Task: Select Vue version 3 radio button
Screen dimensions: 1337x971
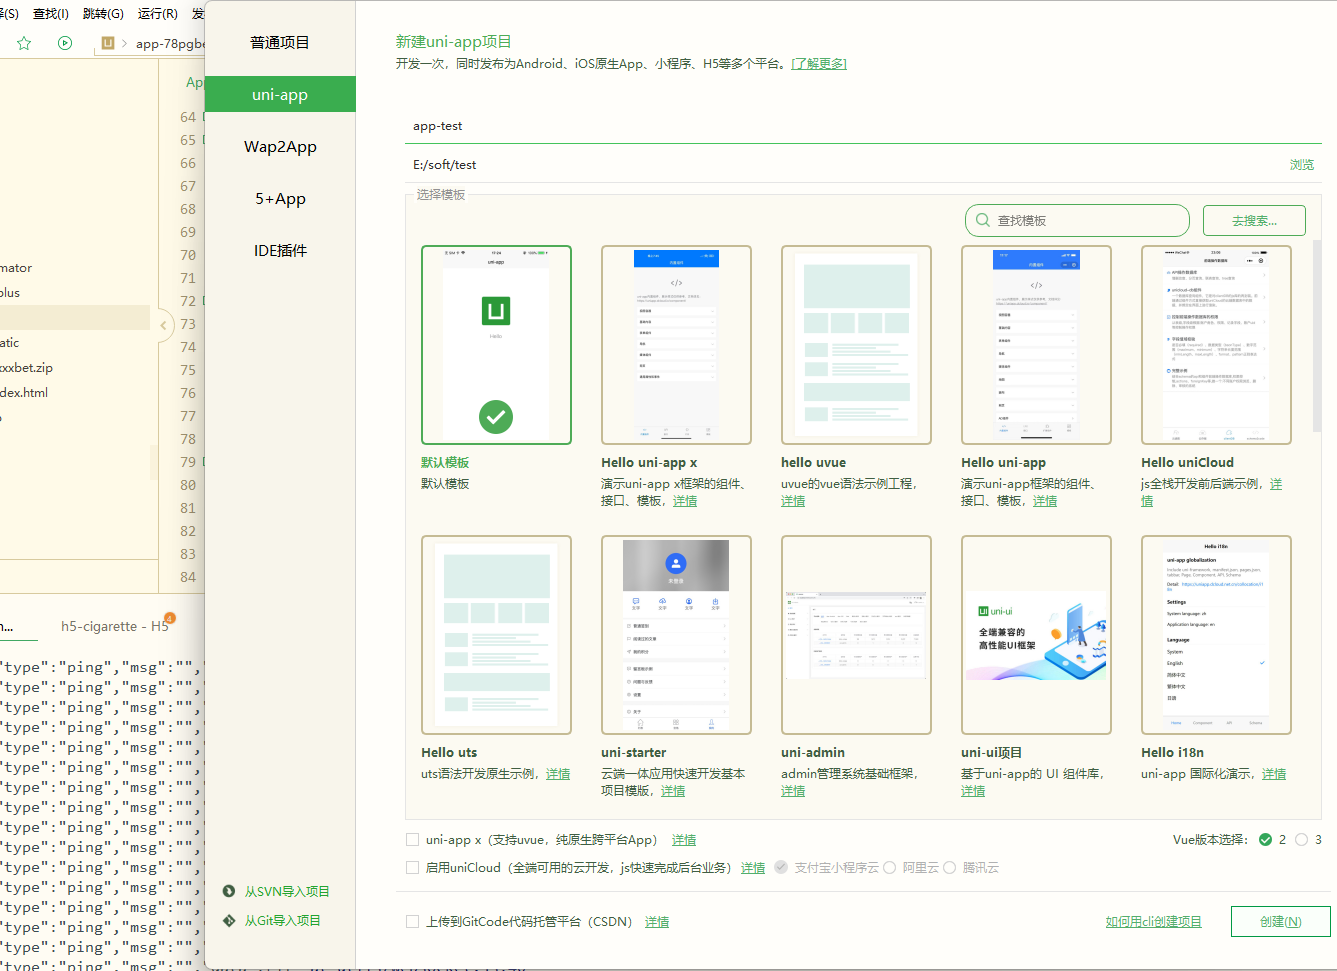Action: click(1301, 839)
